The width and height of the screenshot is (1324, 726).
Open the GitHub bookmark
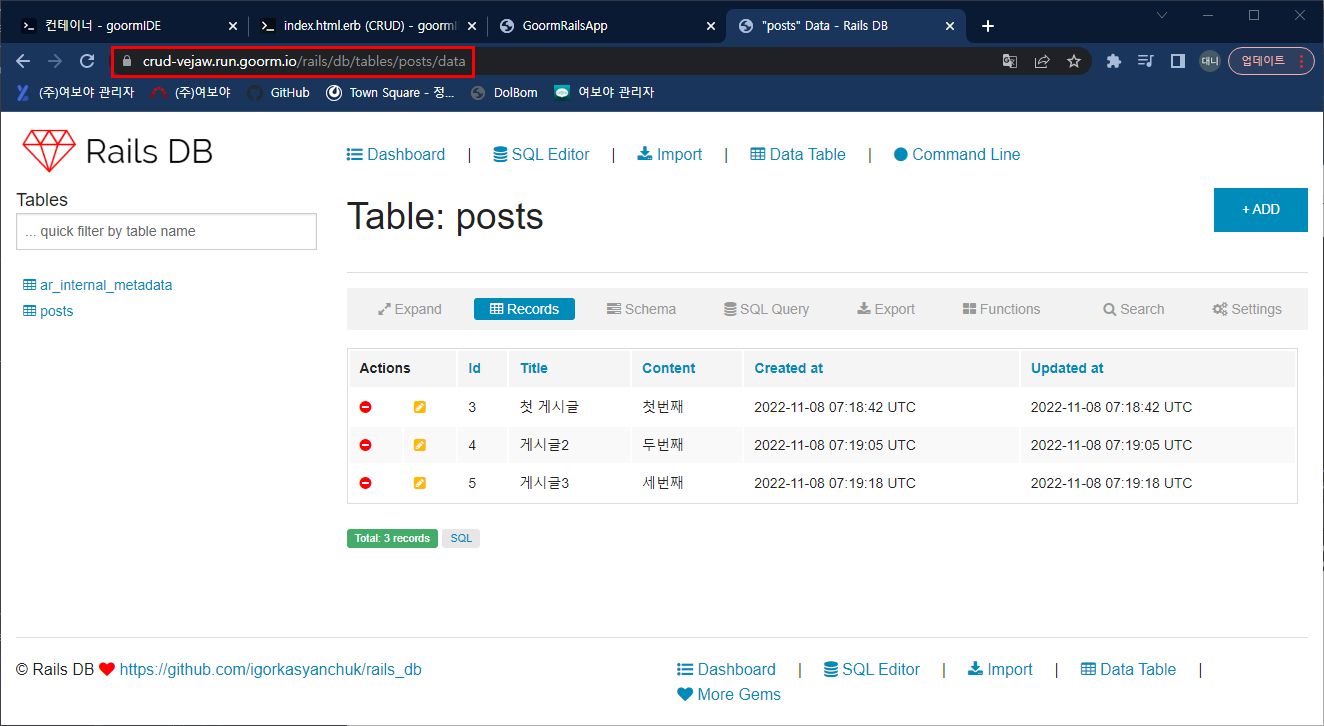pos(278,92)
